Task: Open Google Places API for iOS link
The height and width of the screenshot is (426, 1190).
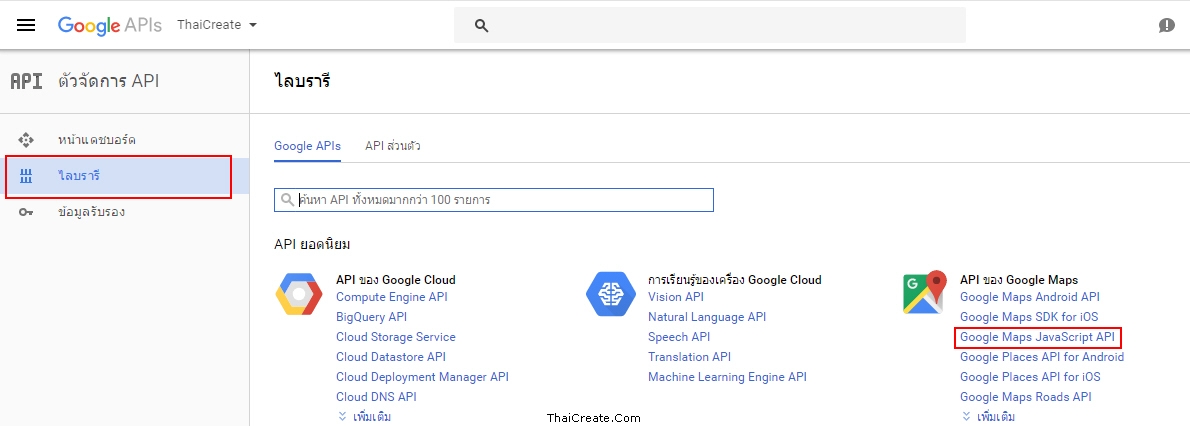Action: pyautogui.click(x=1031, y=377)
